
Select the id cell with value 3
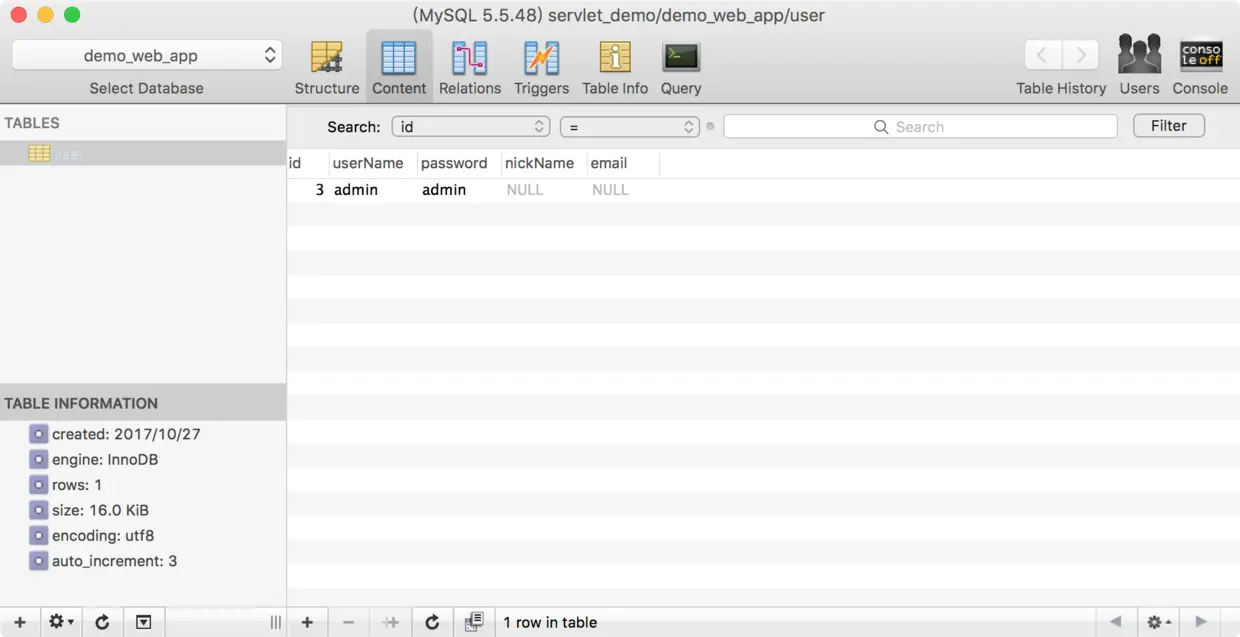pyautogui.click(x=308, y=190)
